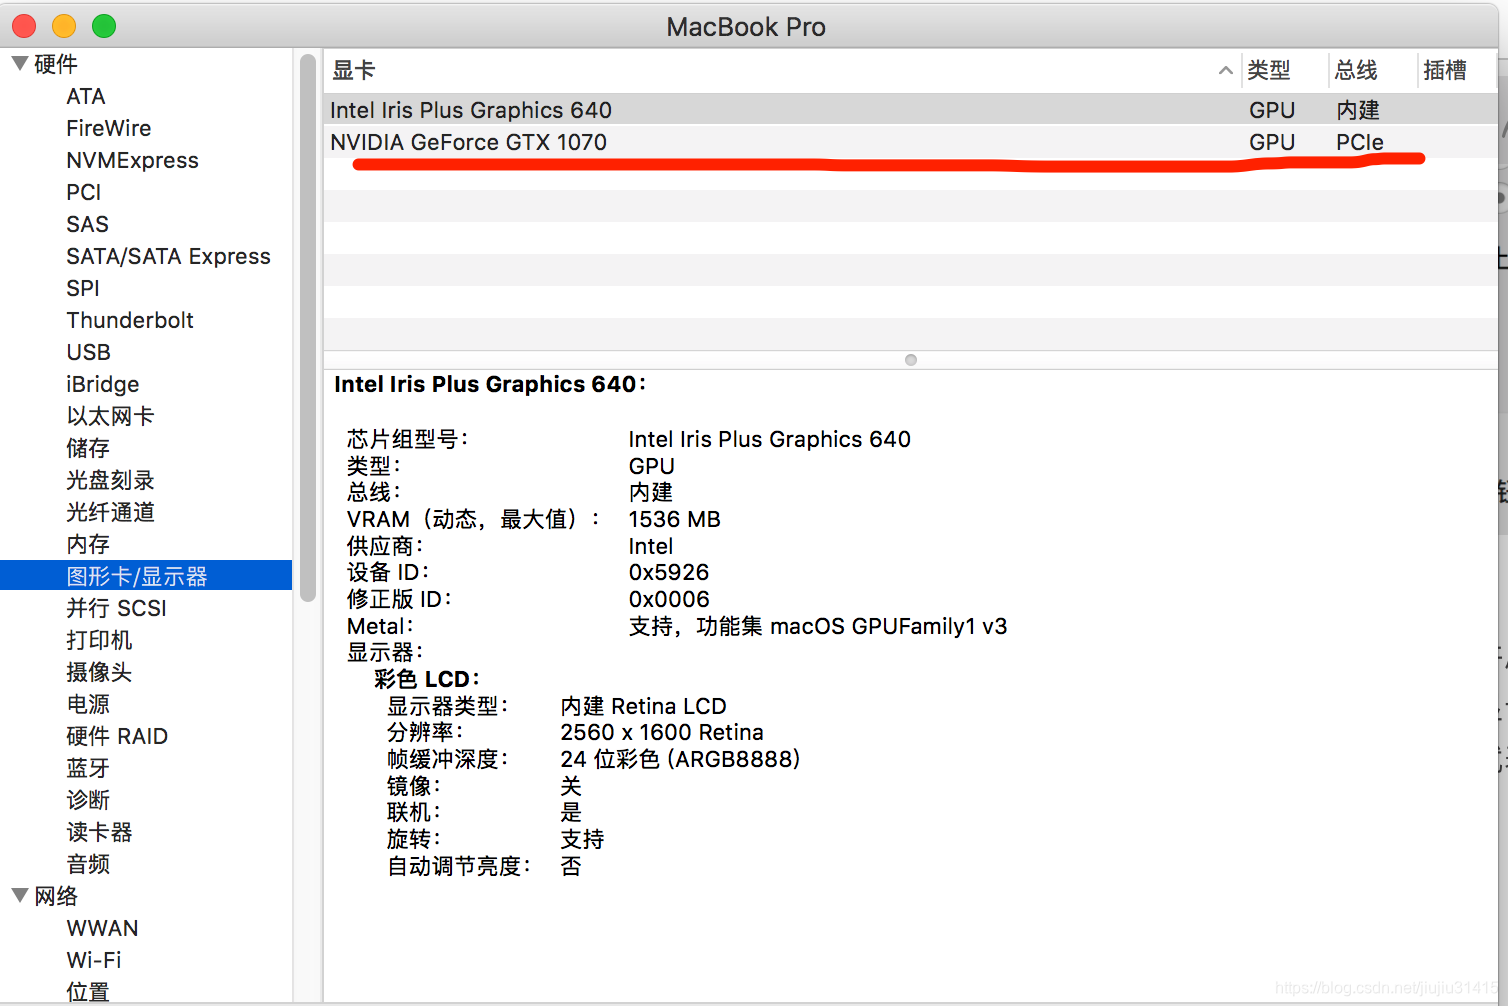Select 储存 storage entry

88,448
